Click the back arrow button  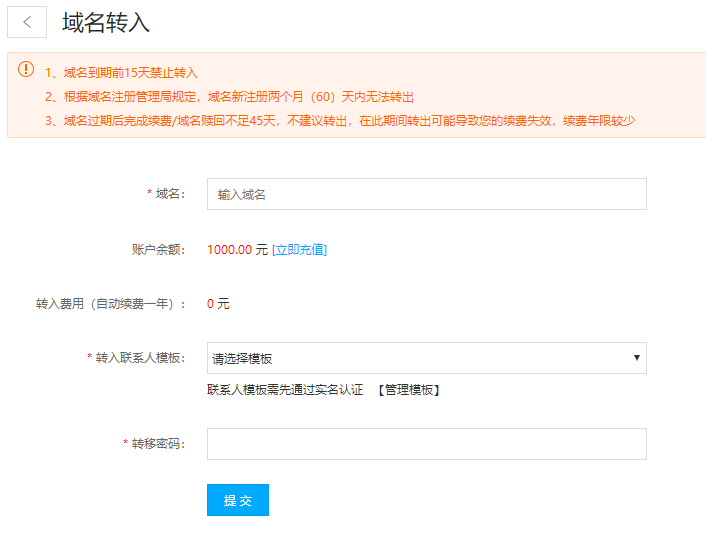(x=27, y=22)
